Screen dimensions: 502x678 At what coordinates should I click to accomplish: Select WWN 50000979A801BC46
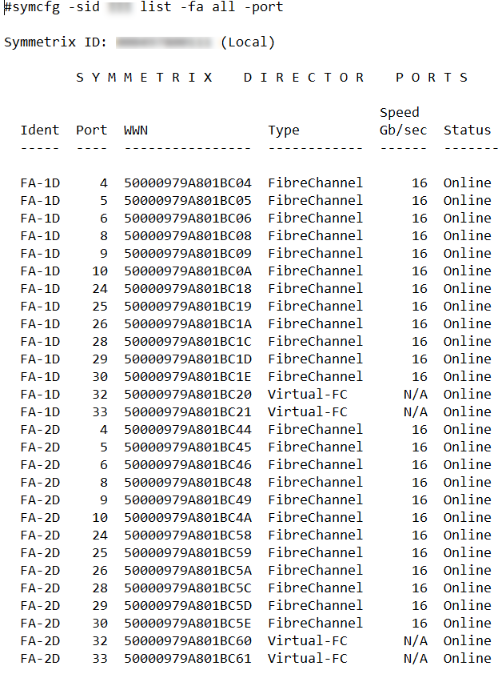click(x=188, y=465)
